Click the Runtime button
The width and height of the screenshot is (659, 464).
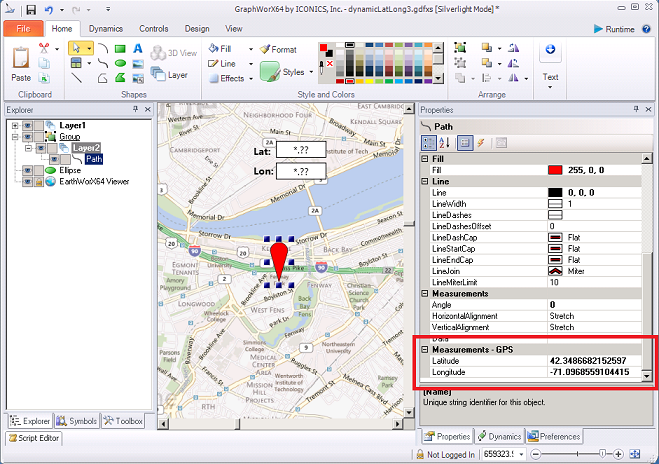(614, 29)
